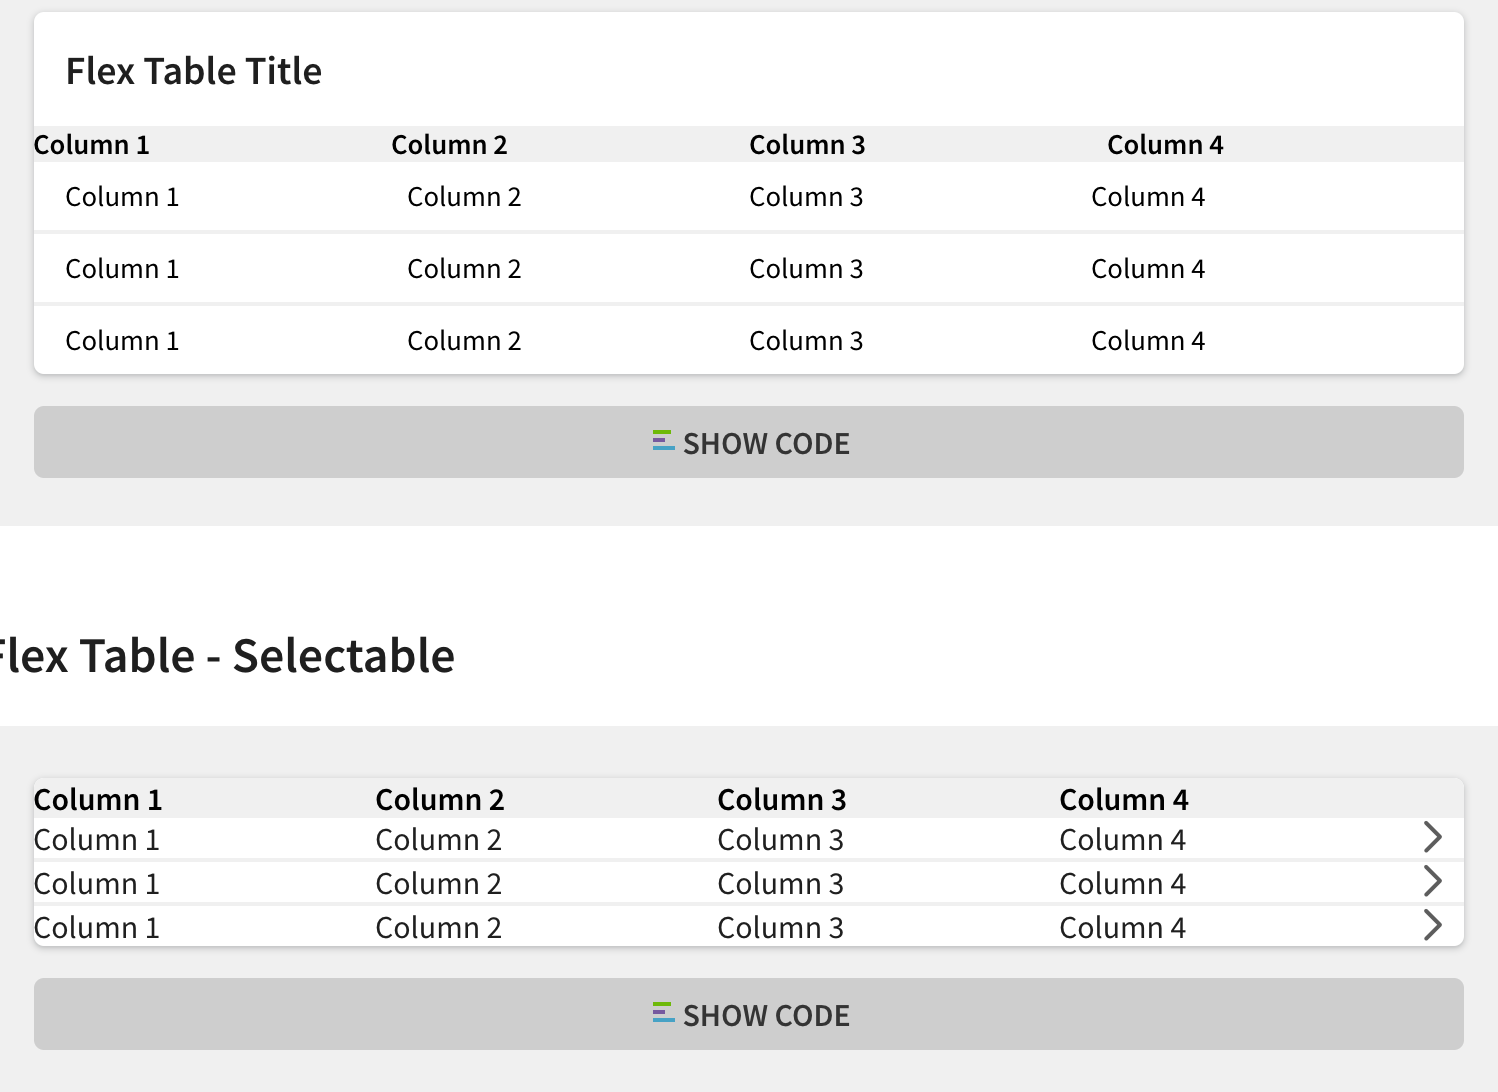Image resolution: width=1498 pixels, height=1092 pixels.
Task: Click the Column 1 header in the titled table
Action: tap(92, 144)
